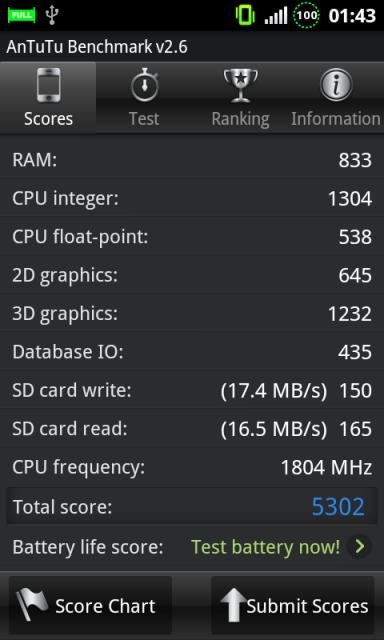The image size is (384, 640).
Task: Tap the 3D graphics score row
Action: pos(192,313)
